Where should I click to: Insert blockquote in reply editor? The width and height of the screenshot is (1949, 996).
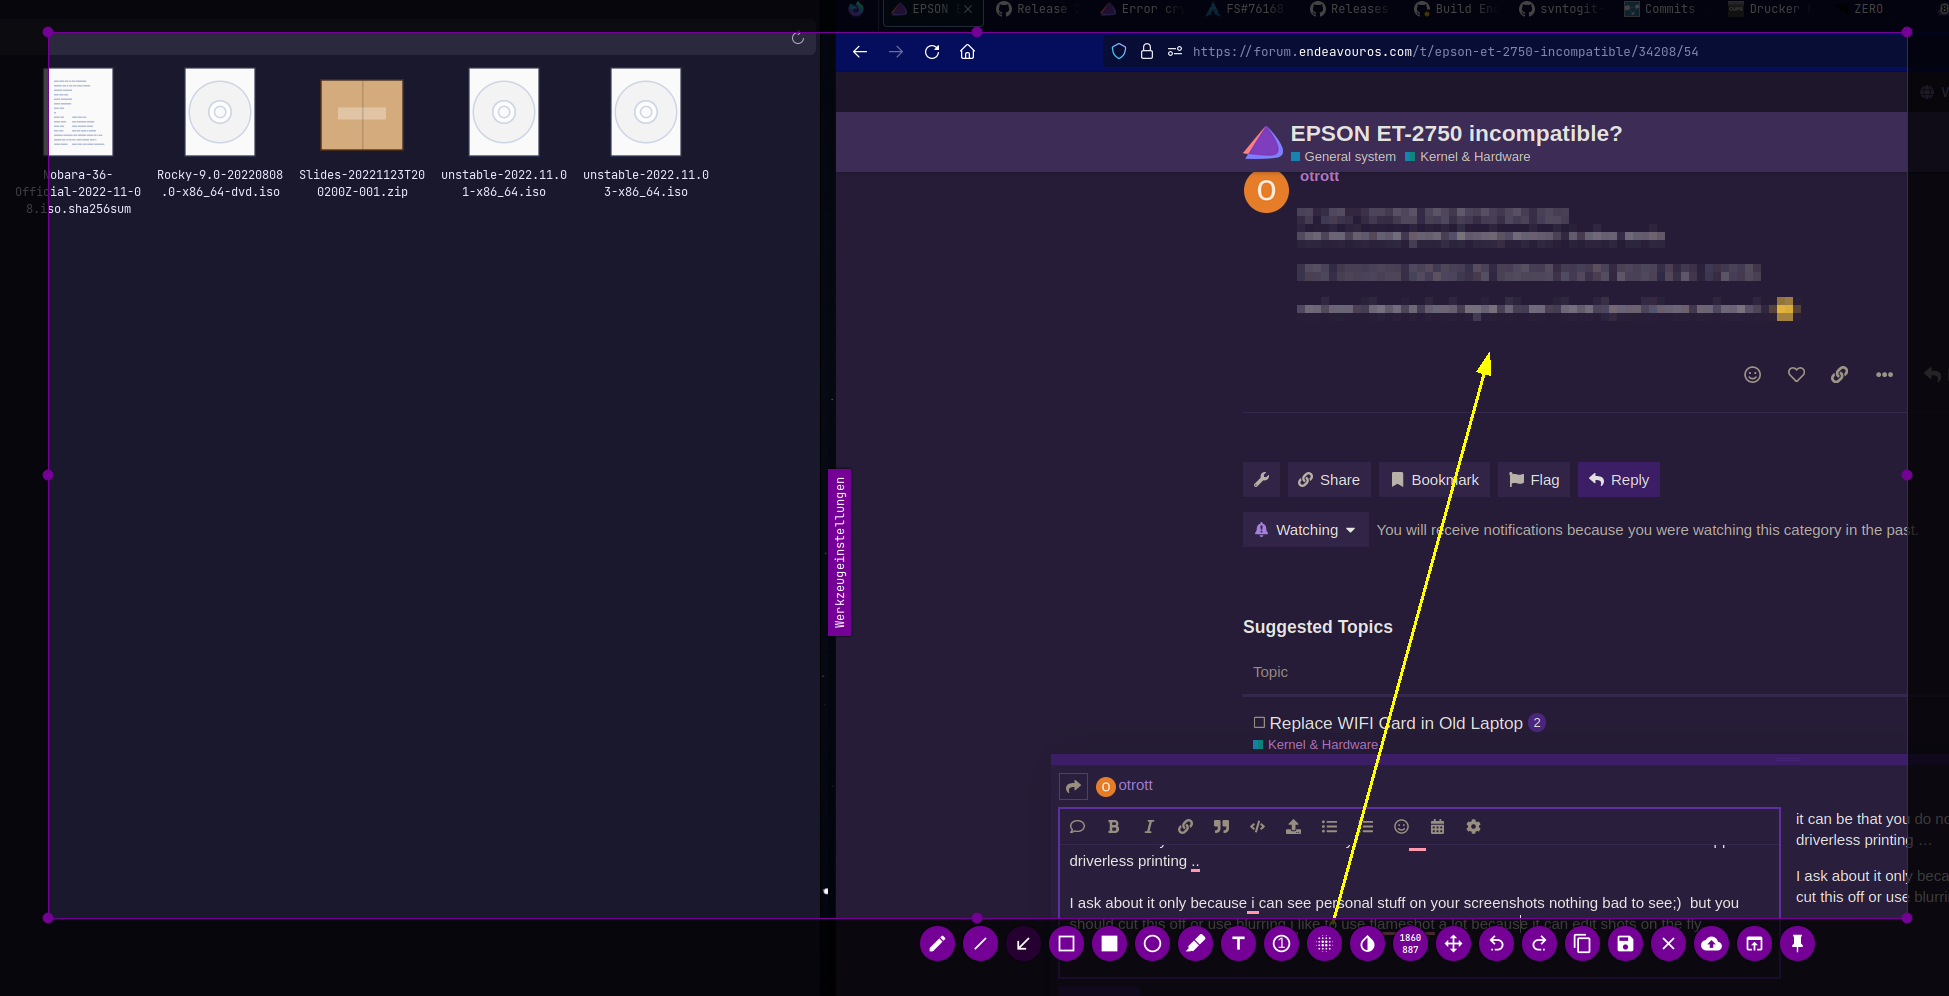[x=1221, y=827]
